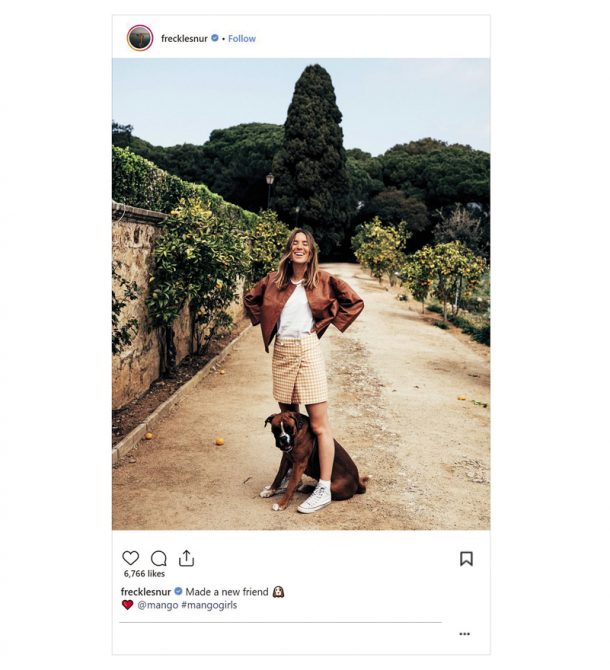The width and height of the screenshot is (610, 670).
Task: View who liked via 6,766 likes
Action: pos(144,574)
